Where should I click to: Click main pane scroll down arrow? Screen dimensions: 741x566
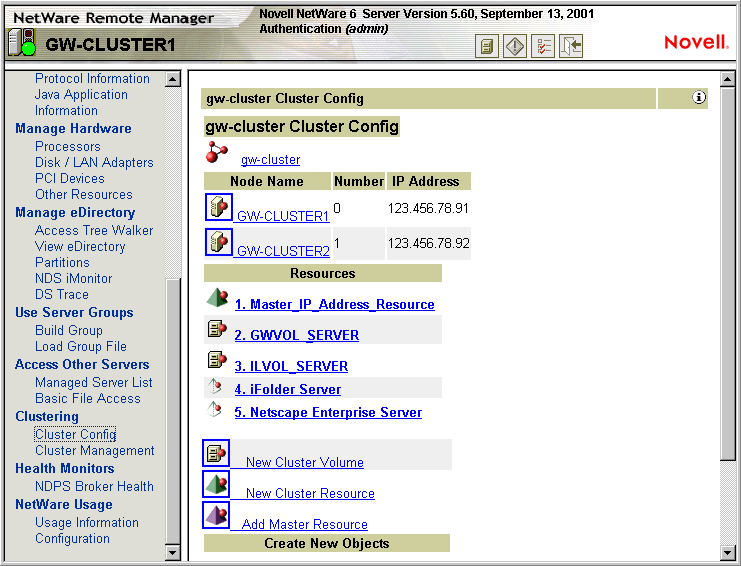(727, 552)
